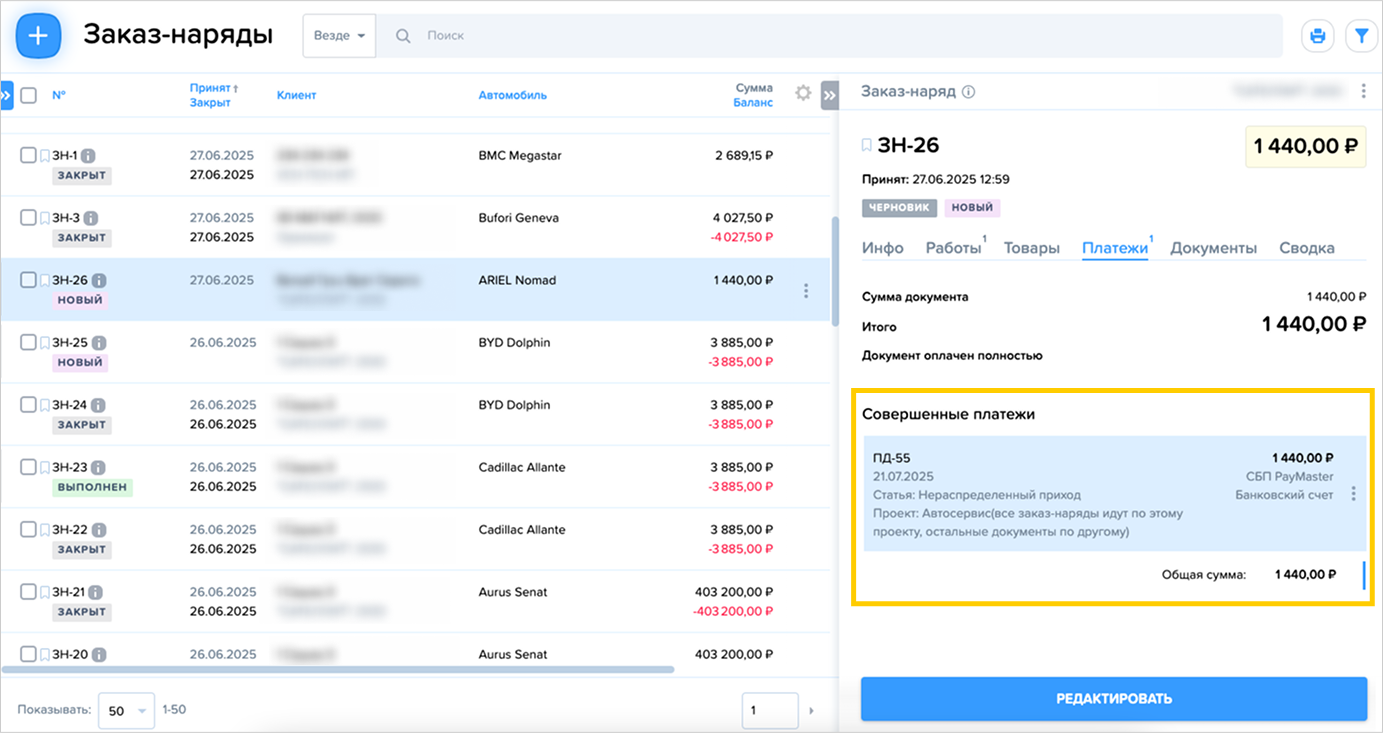Image resolution: width=1383 pixels, height=733 pixels.
Task: Open three-dot menu for ЗН-26 row
Action: 806,291
